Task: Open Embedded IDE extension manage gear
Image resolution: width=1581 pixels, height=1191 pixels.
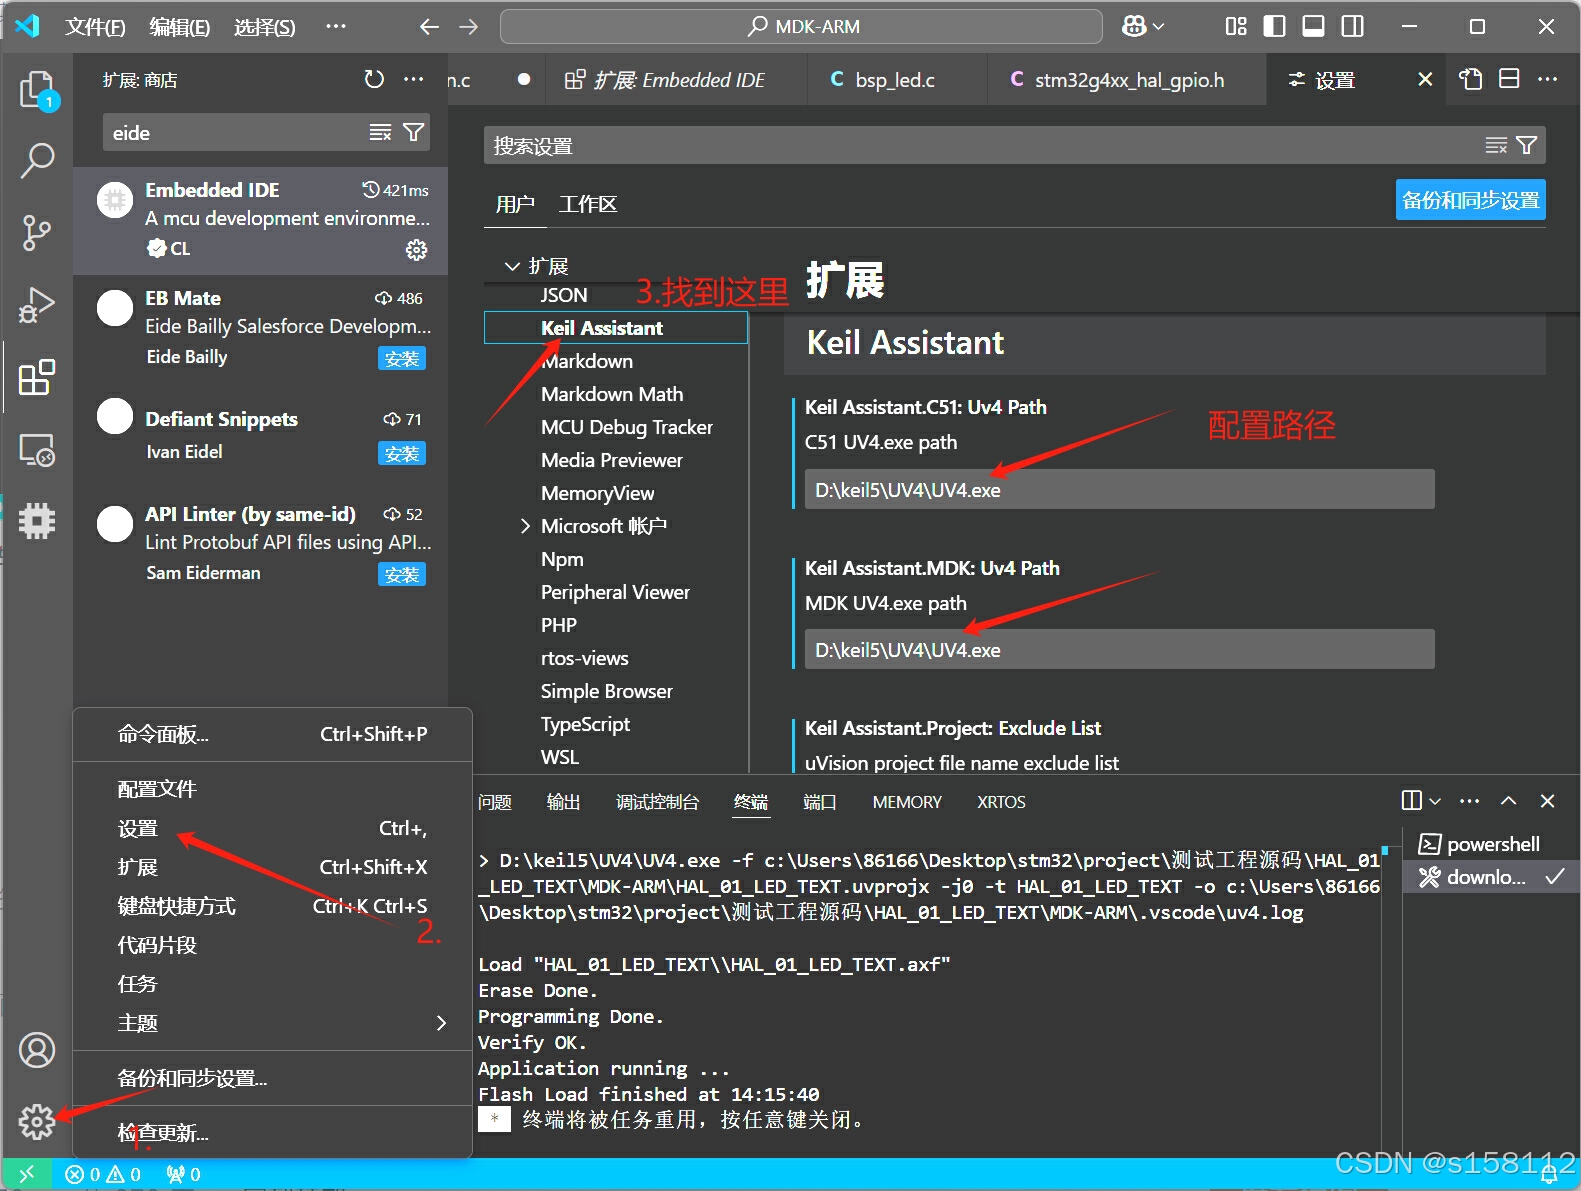Action: [x=416, y=249]
